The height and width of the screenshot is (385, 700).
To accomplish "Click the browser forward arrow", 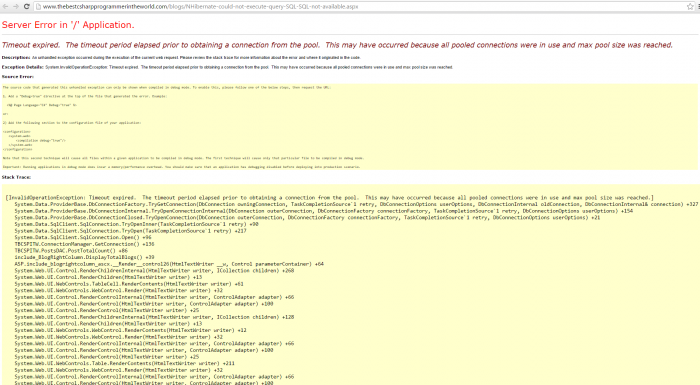I will coord(16,7).
